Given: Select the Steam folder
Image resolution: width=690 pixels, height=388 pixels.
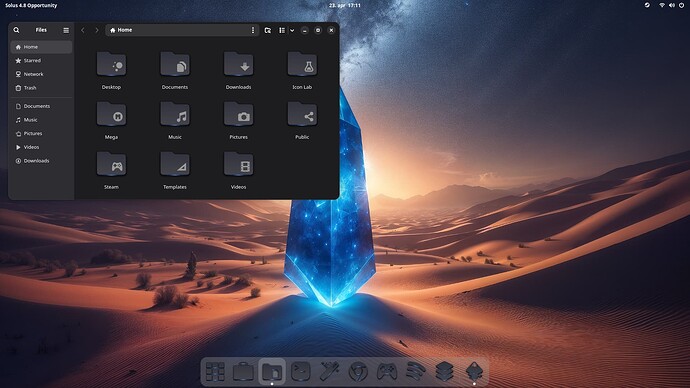Looking at the screenshot, I should (111, 164).
